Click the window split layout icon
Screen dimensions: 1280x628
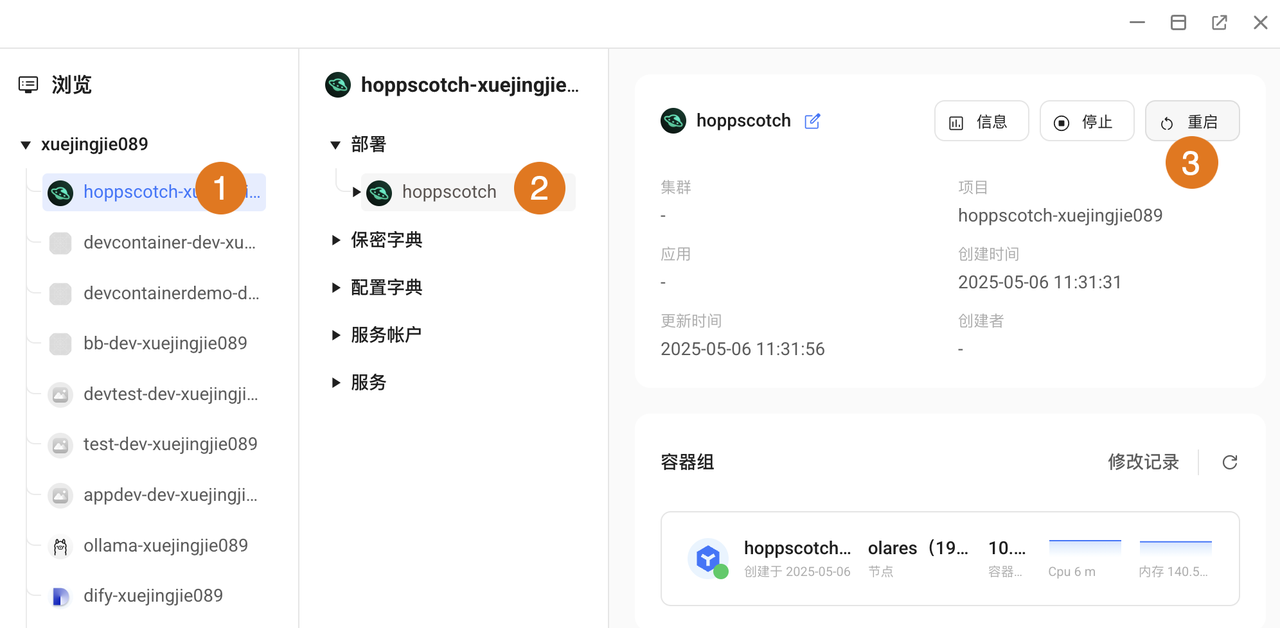(x=1178, y=22)
